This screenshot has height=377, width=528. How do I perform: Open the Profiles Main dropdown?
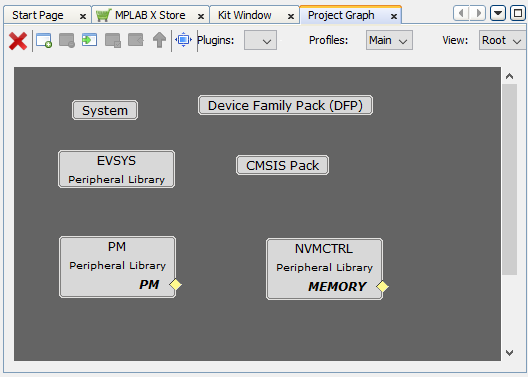point(389,40)
